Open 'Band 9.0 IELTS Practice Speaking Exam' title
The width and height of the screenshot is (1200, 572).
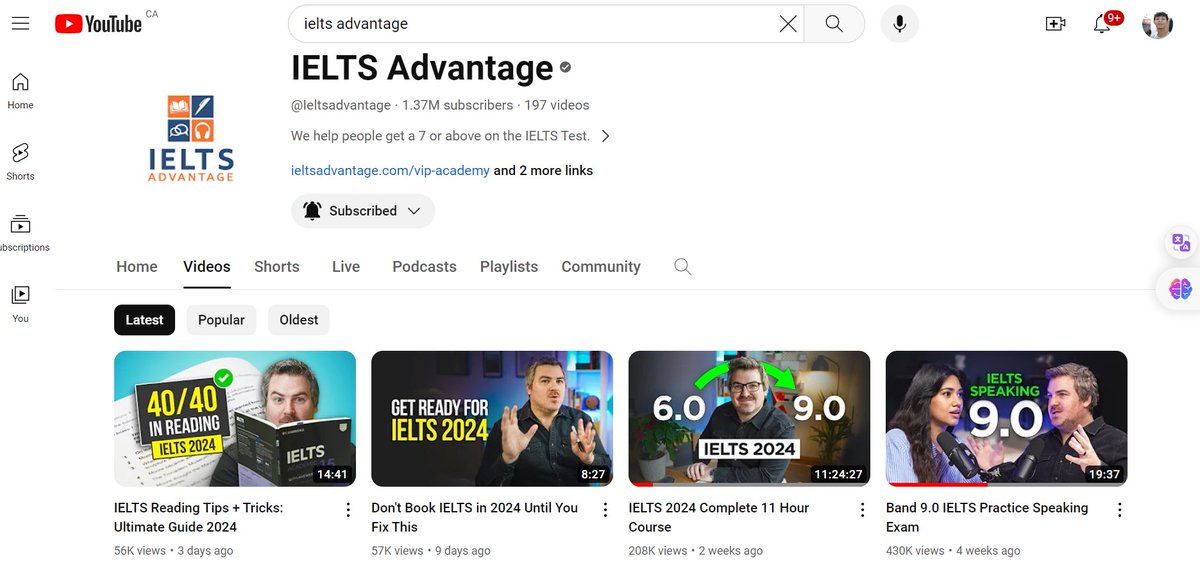click(987, 517)
